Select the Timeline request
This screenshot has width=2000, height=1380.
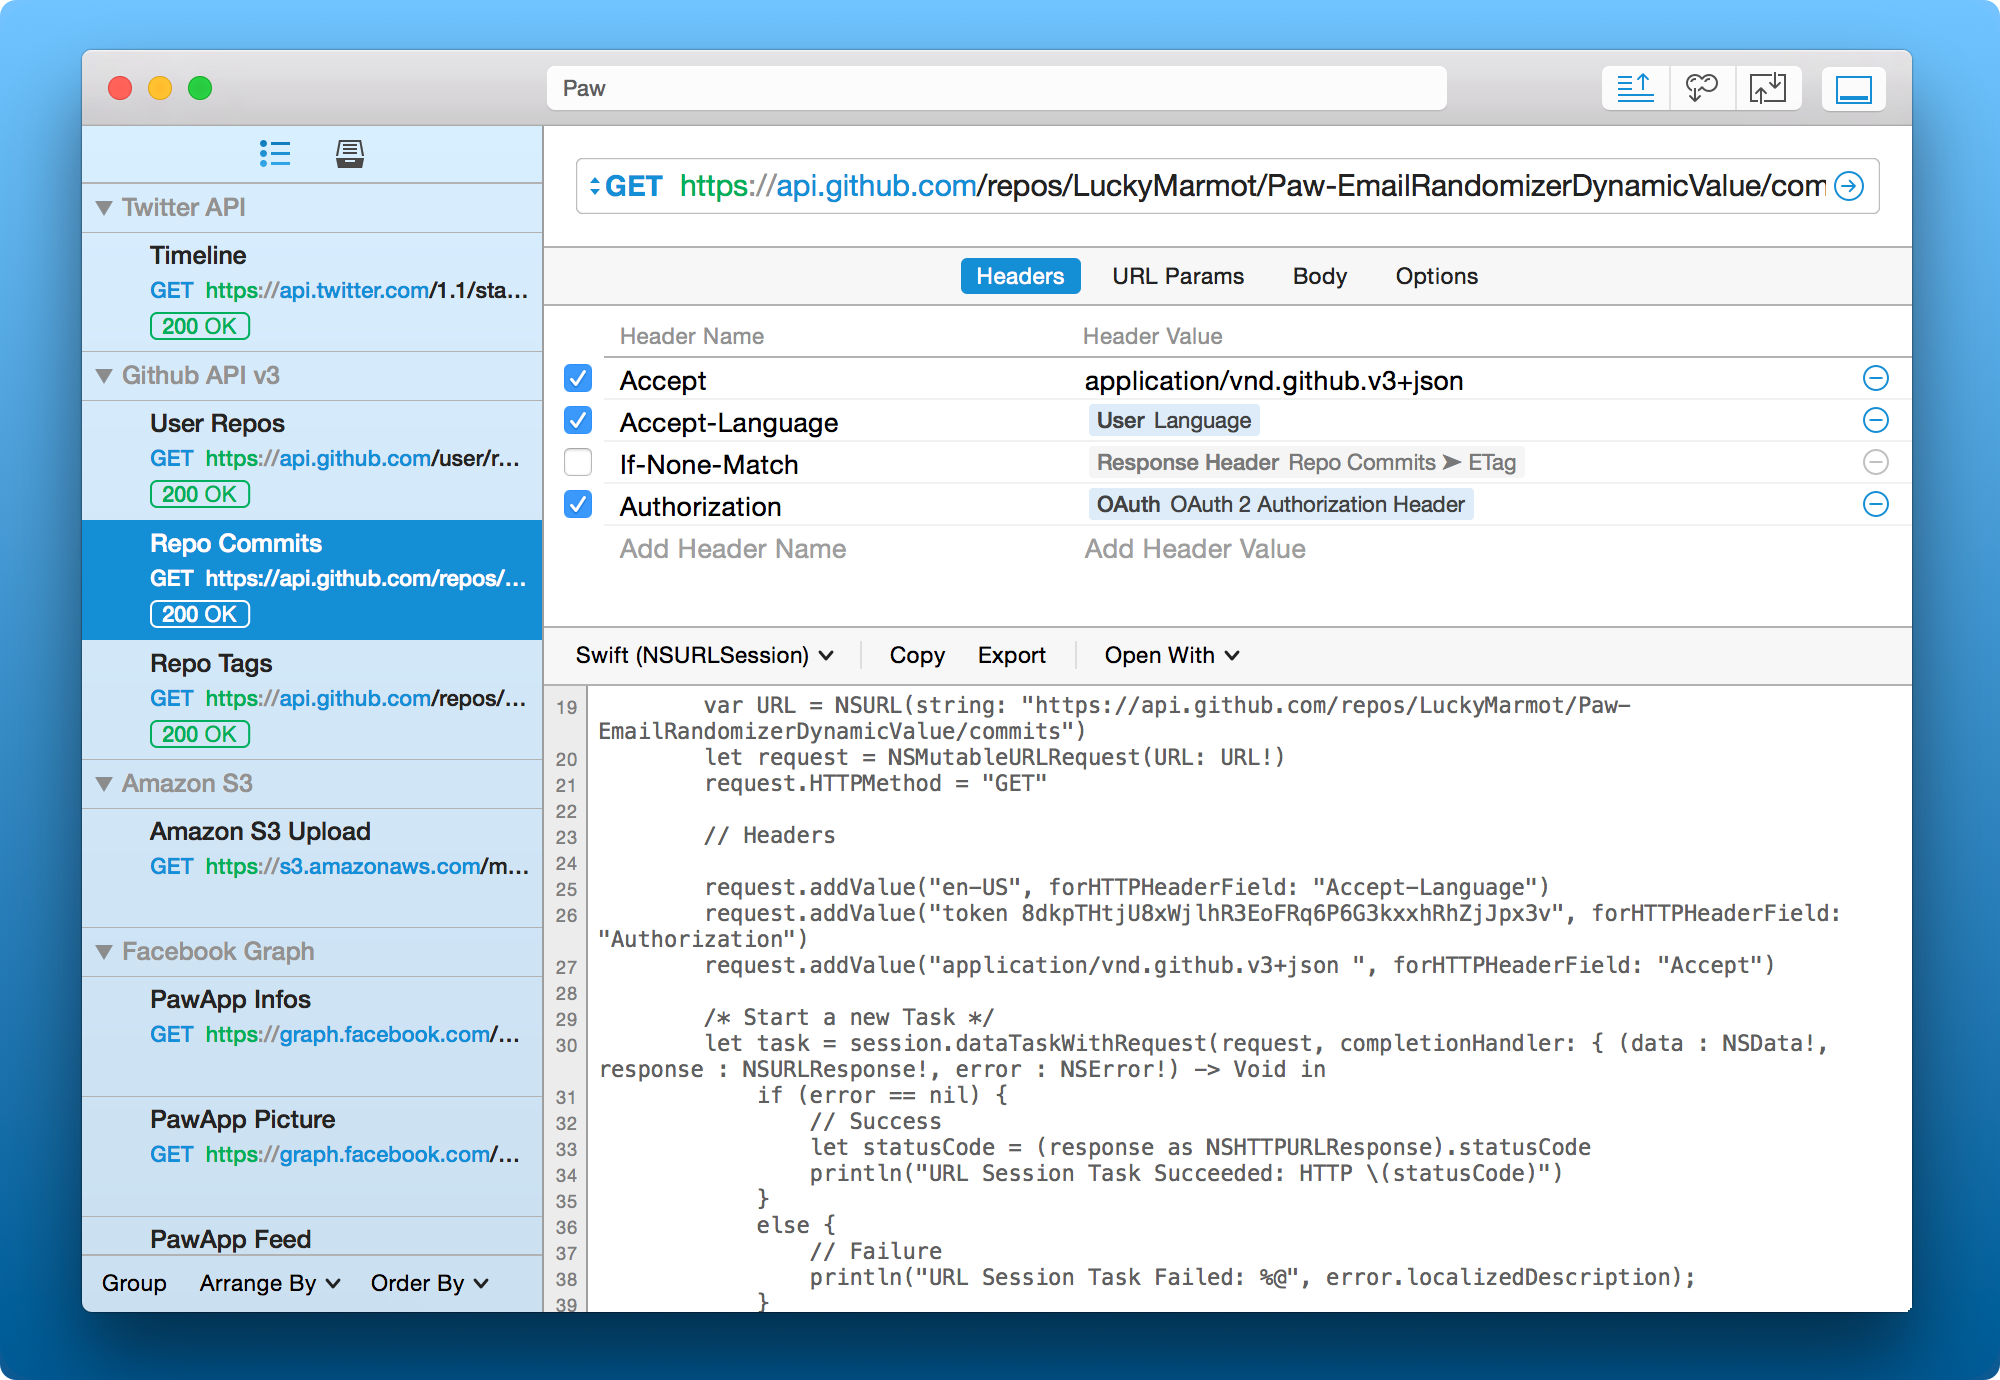[x=312, y=291]
